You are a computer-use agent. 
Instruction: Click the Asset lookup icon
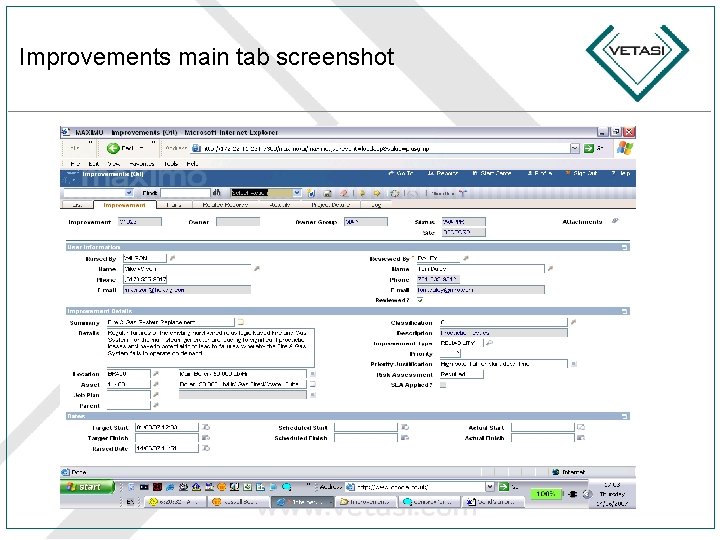tap(156, 384)
